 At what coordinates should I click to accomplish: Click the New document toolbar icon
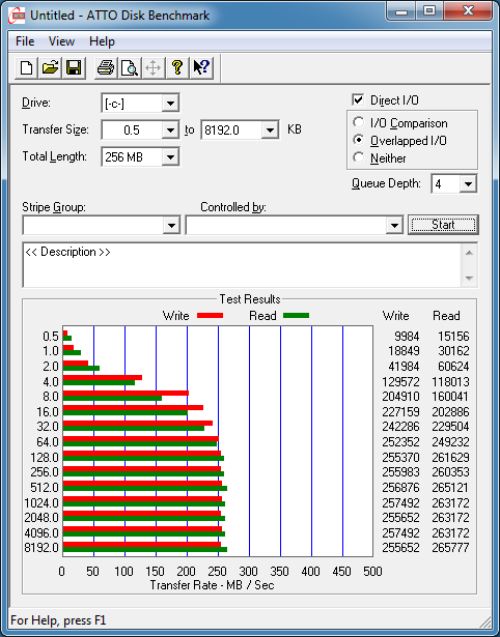click(27, 67)
